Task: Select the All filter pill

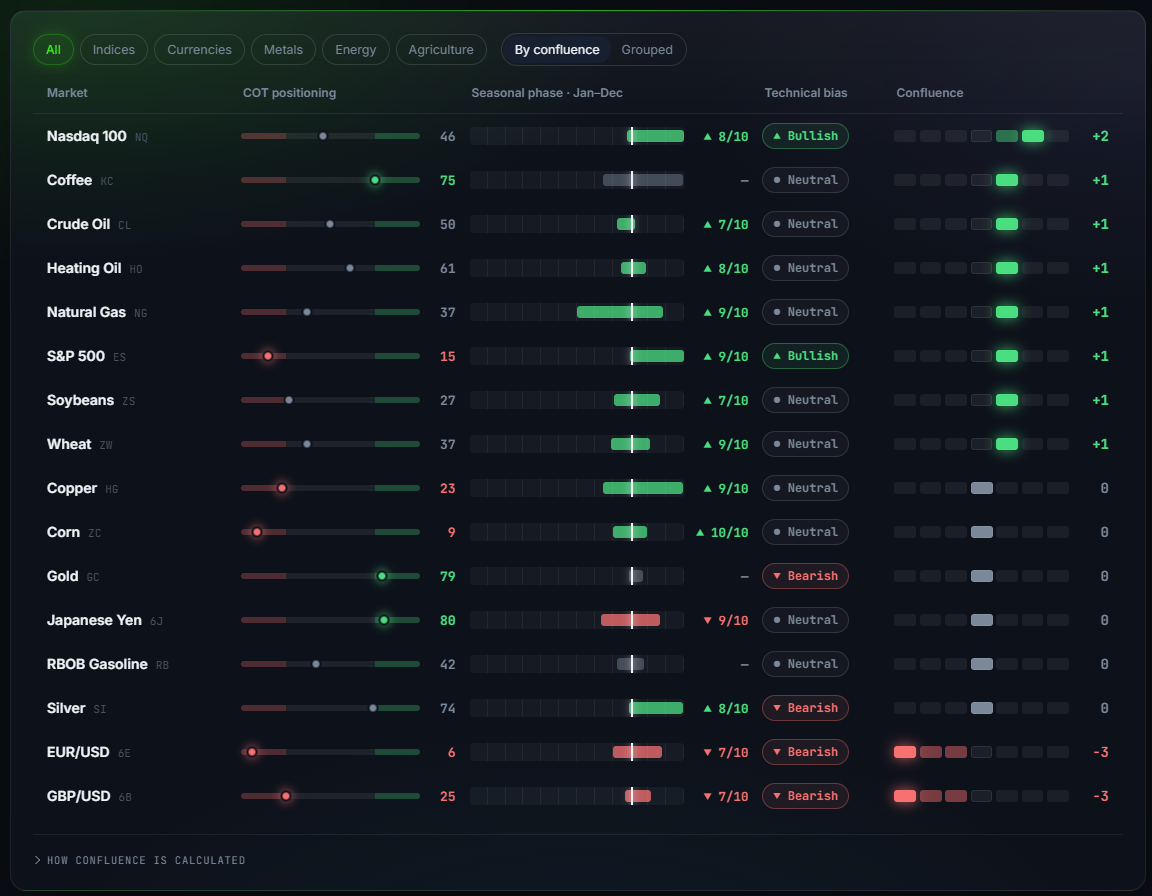Action: (53, 50)
